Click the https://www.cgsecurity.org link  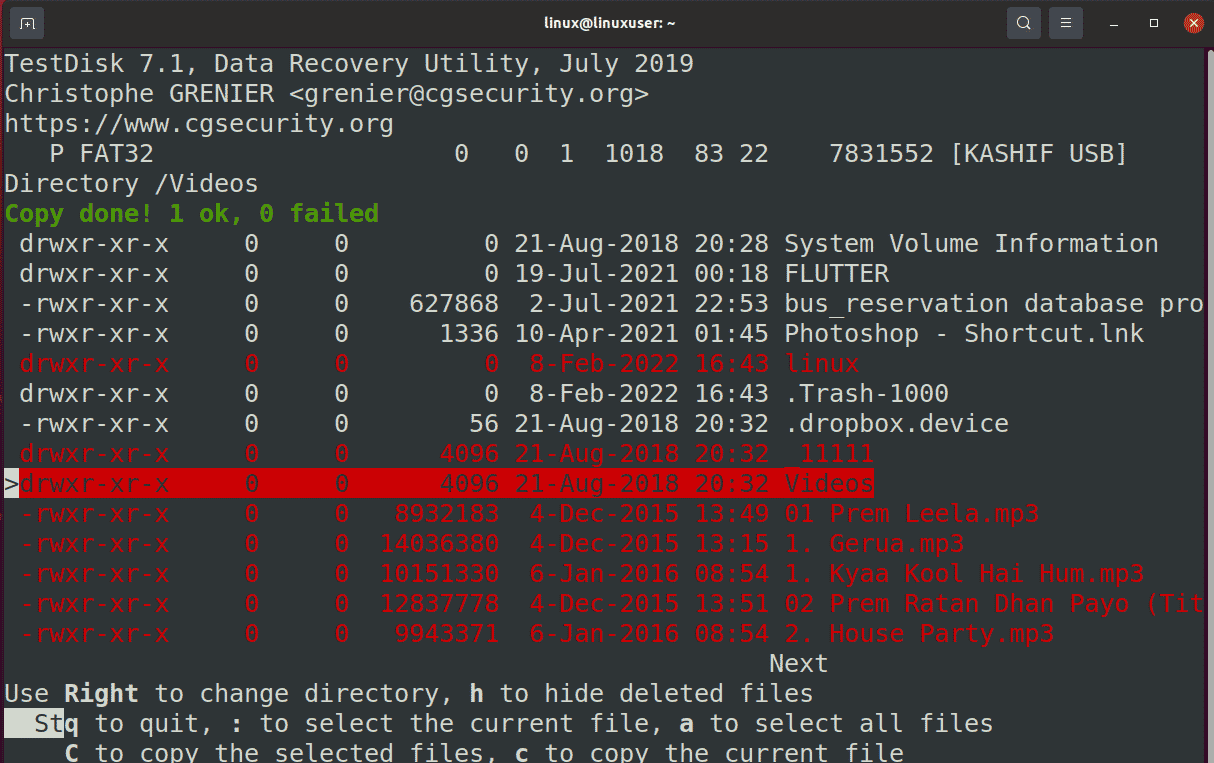199,124
